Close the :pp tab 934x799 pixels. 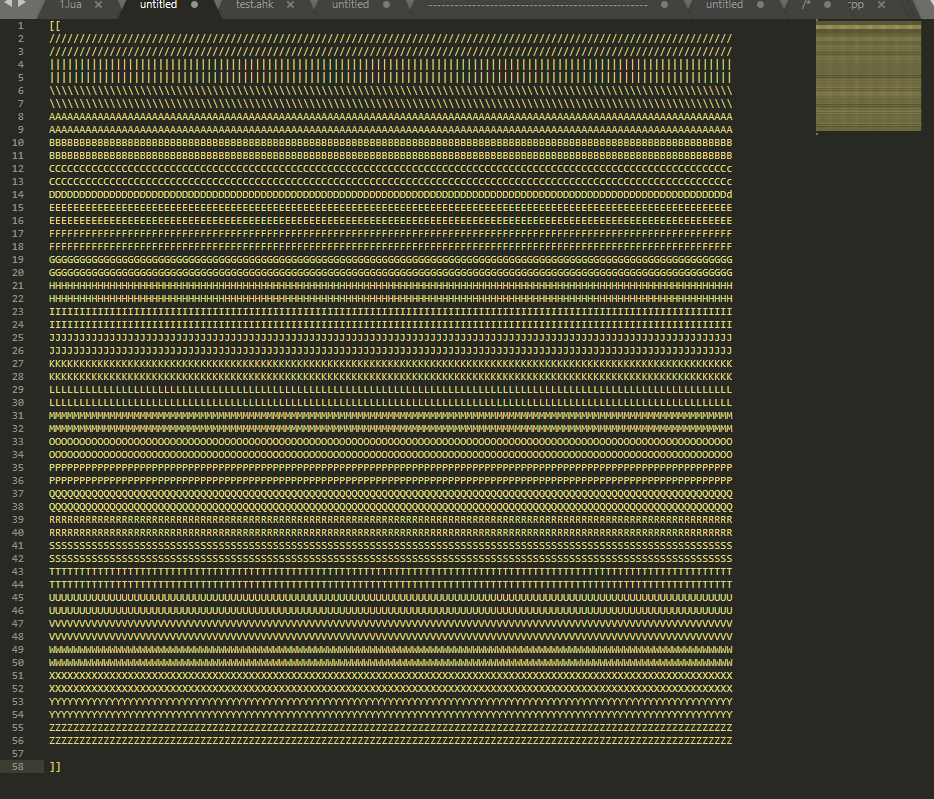point(882,5)
